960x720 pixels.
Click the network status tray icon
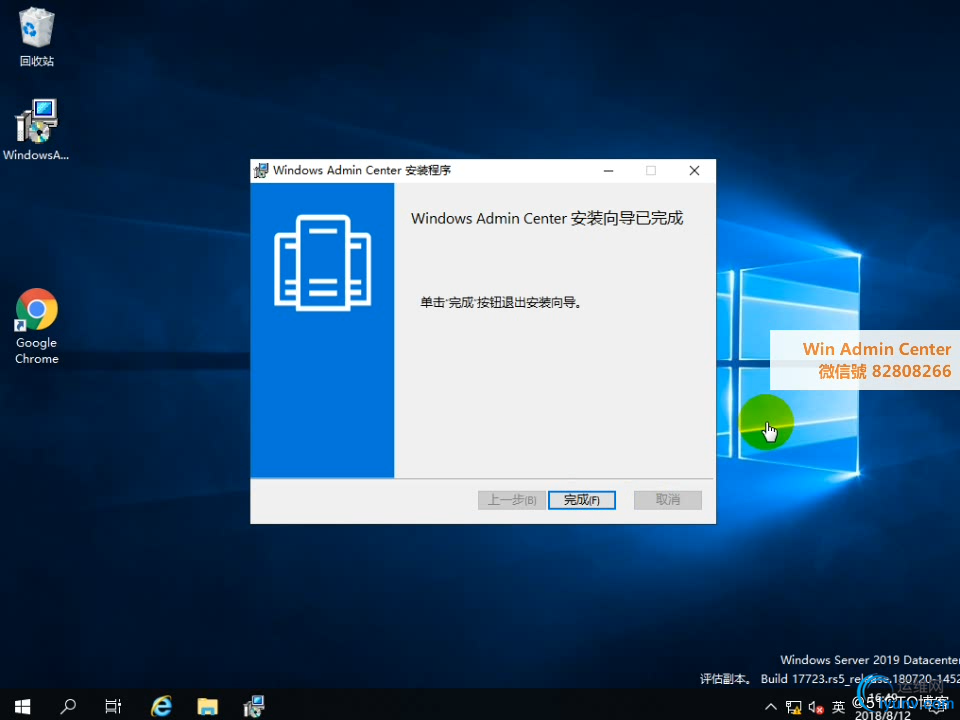[793, 707]
